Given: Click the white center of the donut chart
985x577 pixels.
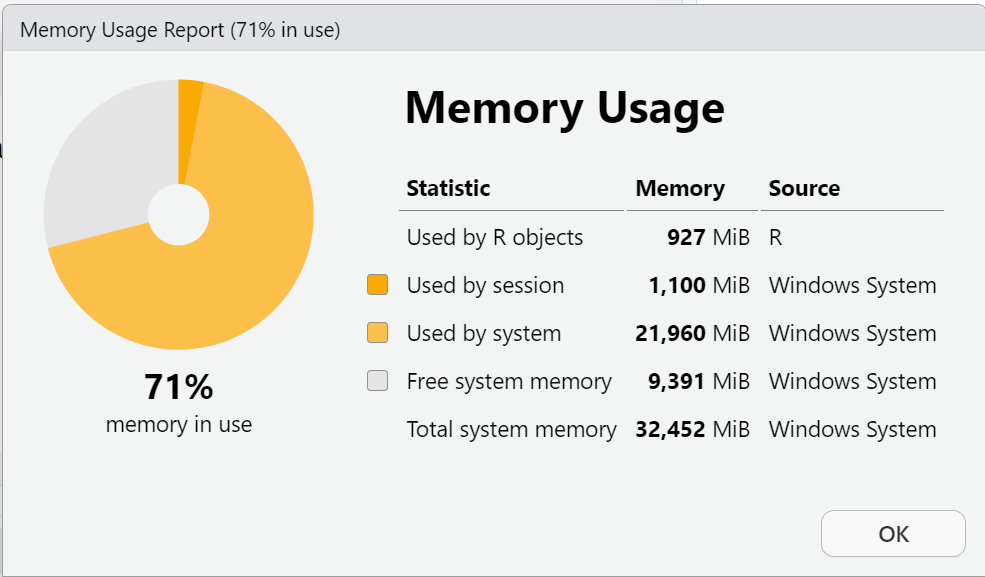Looking at the screenshot, I should pos(179,214).
